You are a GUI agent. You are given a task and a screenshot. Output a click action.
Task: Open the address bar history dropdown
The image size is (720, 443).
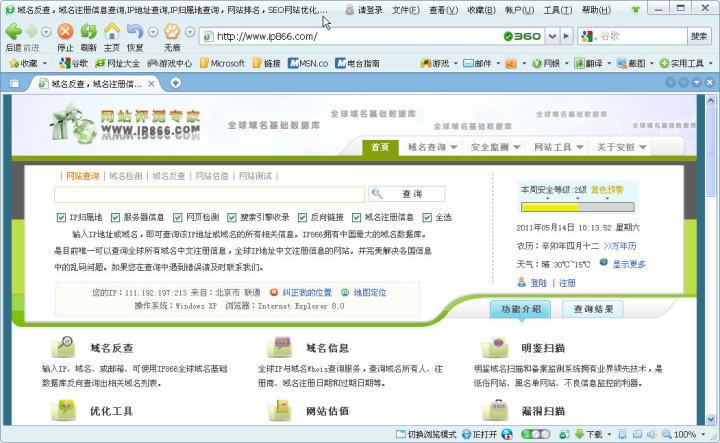coord(552,36)
